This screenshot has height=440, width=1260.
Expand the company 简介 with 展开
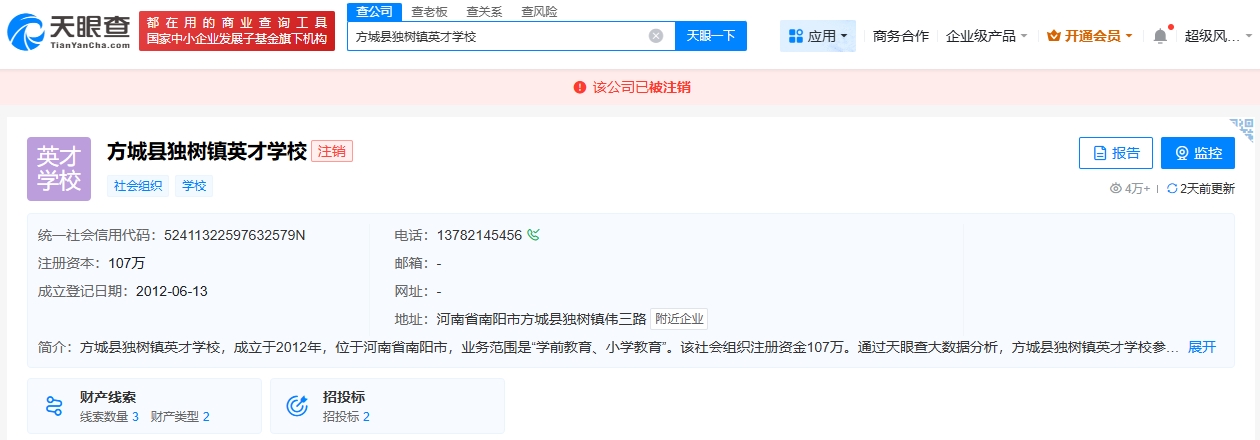[x=1201, y=347]
